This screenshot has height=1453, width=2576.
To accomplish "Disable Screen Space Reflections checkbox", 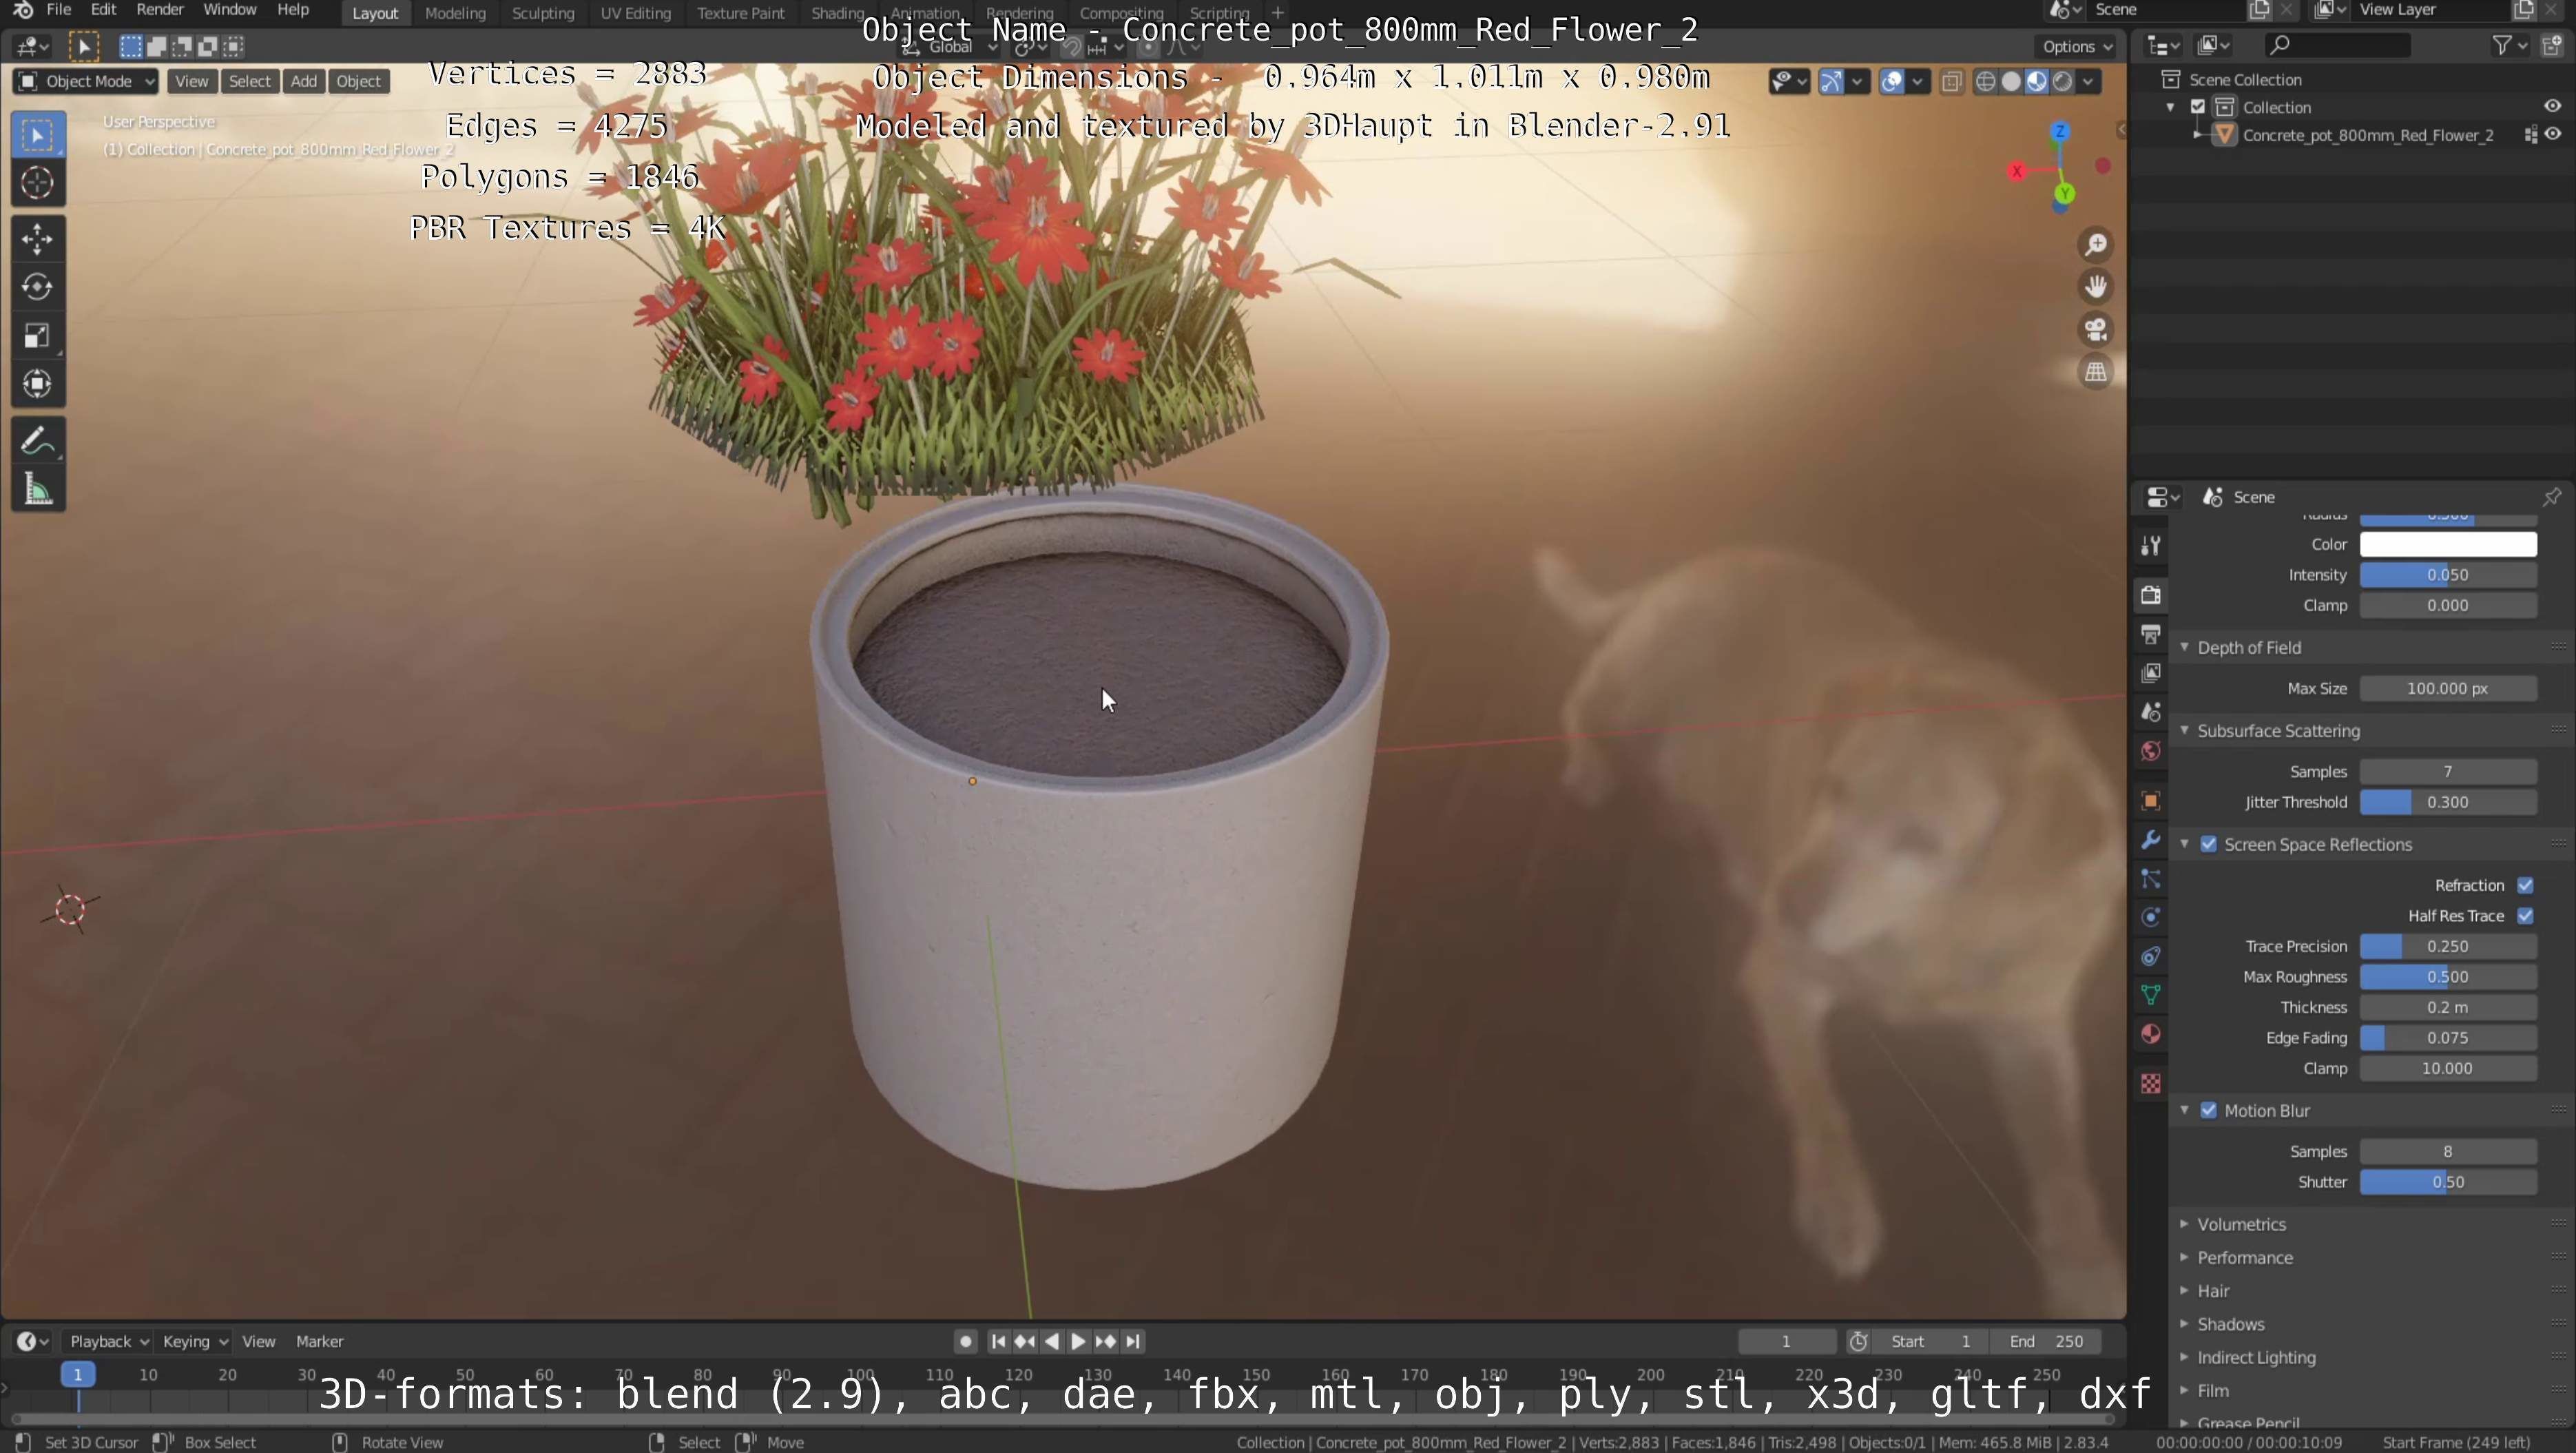I will pos(2209,844).
